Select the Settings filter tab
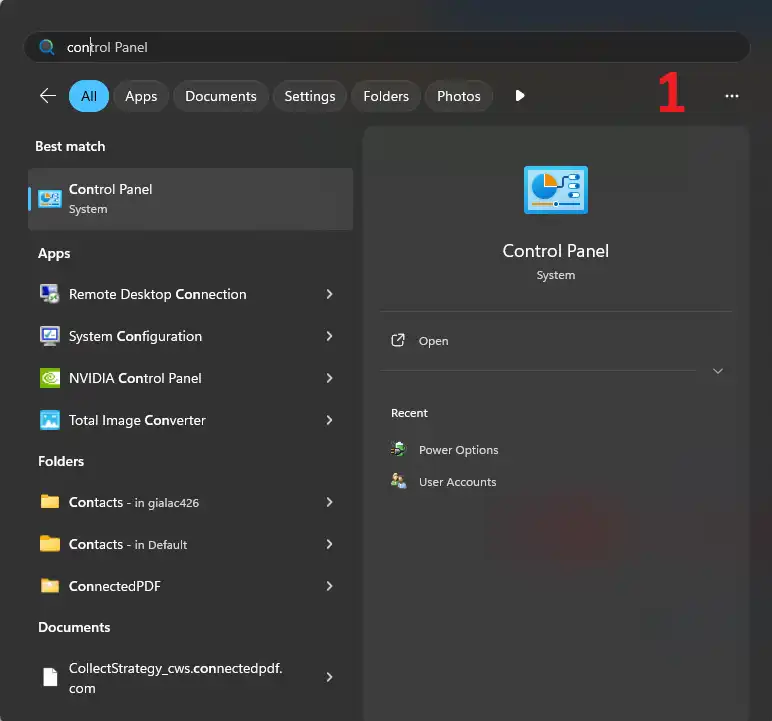Viewport: 772px width, 721px height. coord(309,96)
